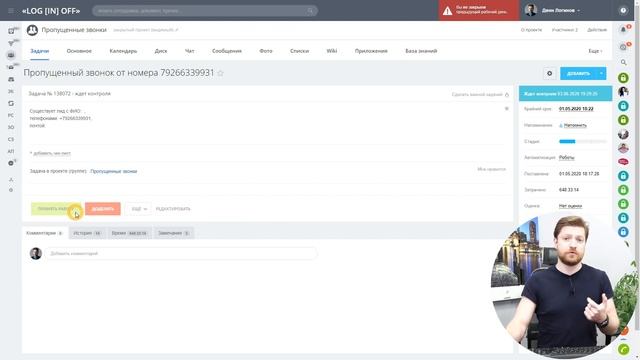Open the dark-haired woman's avatar in the right sidebar

pyautogui.click(x=623, y=91)
